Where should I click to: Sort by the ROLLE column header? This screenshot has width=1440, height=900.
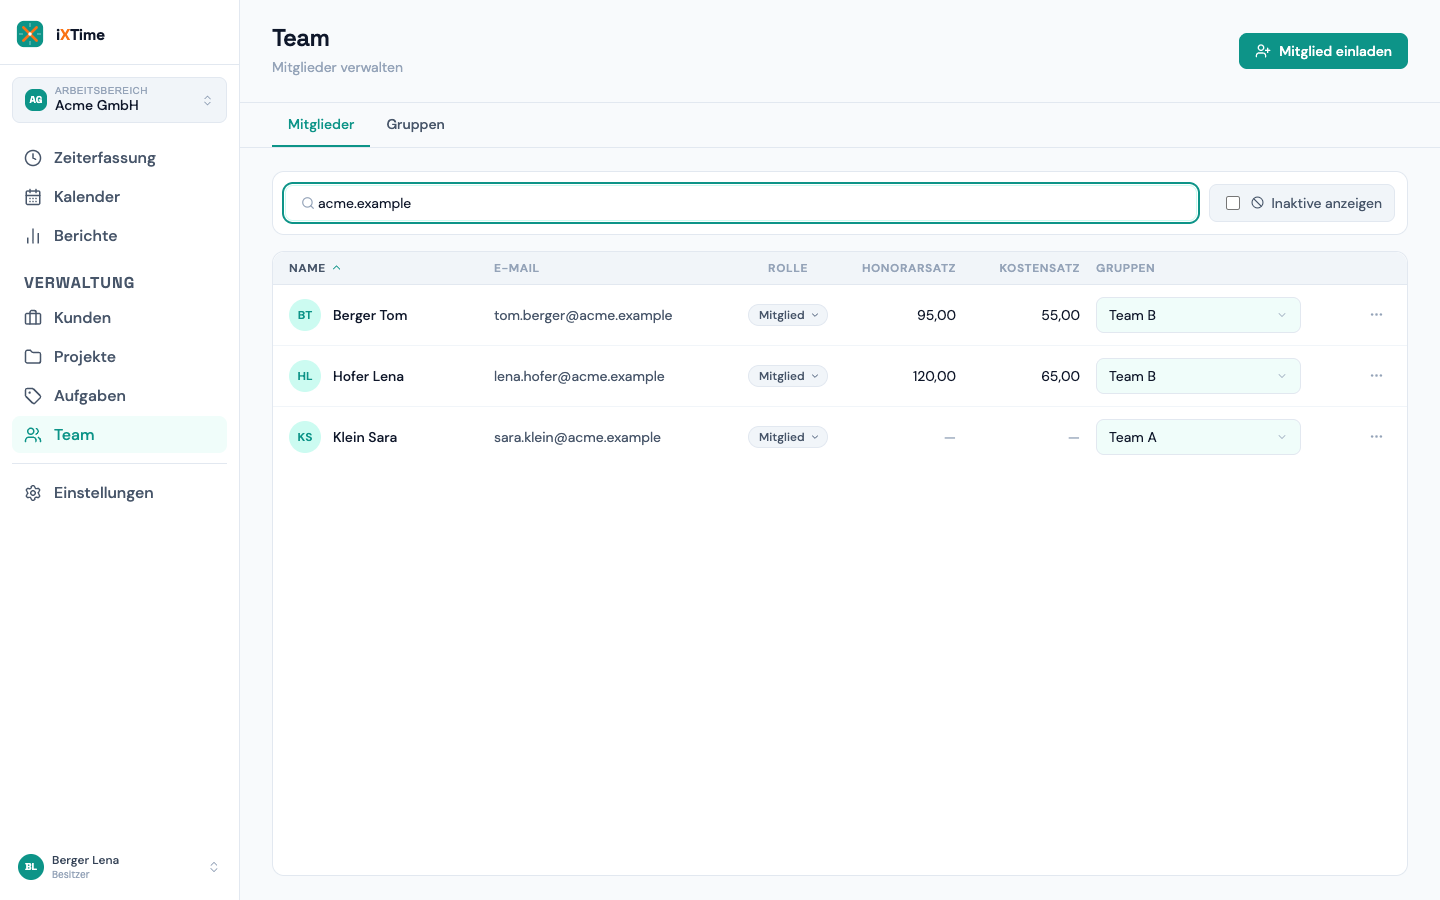point(788,268)
